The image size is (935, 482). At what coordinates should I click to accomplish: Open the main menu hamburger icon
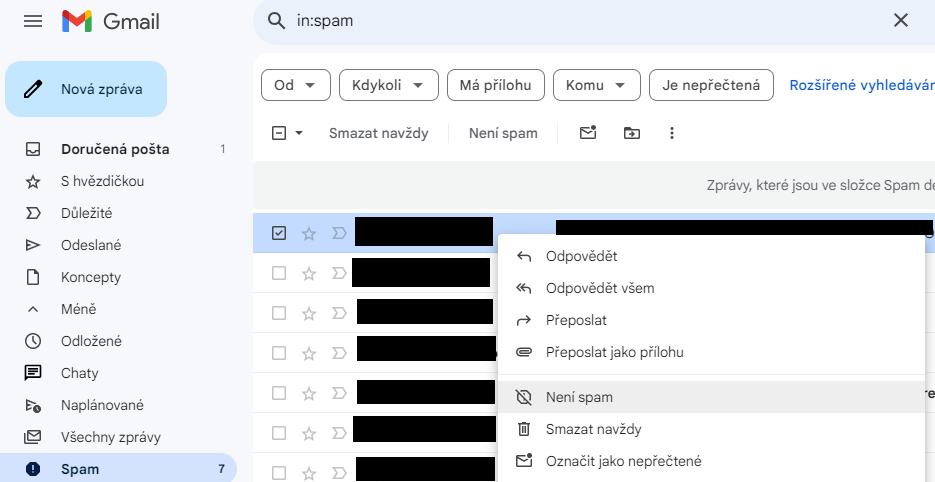click(32, 21)
